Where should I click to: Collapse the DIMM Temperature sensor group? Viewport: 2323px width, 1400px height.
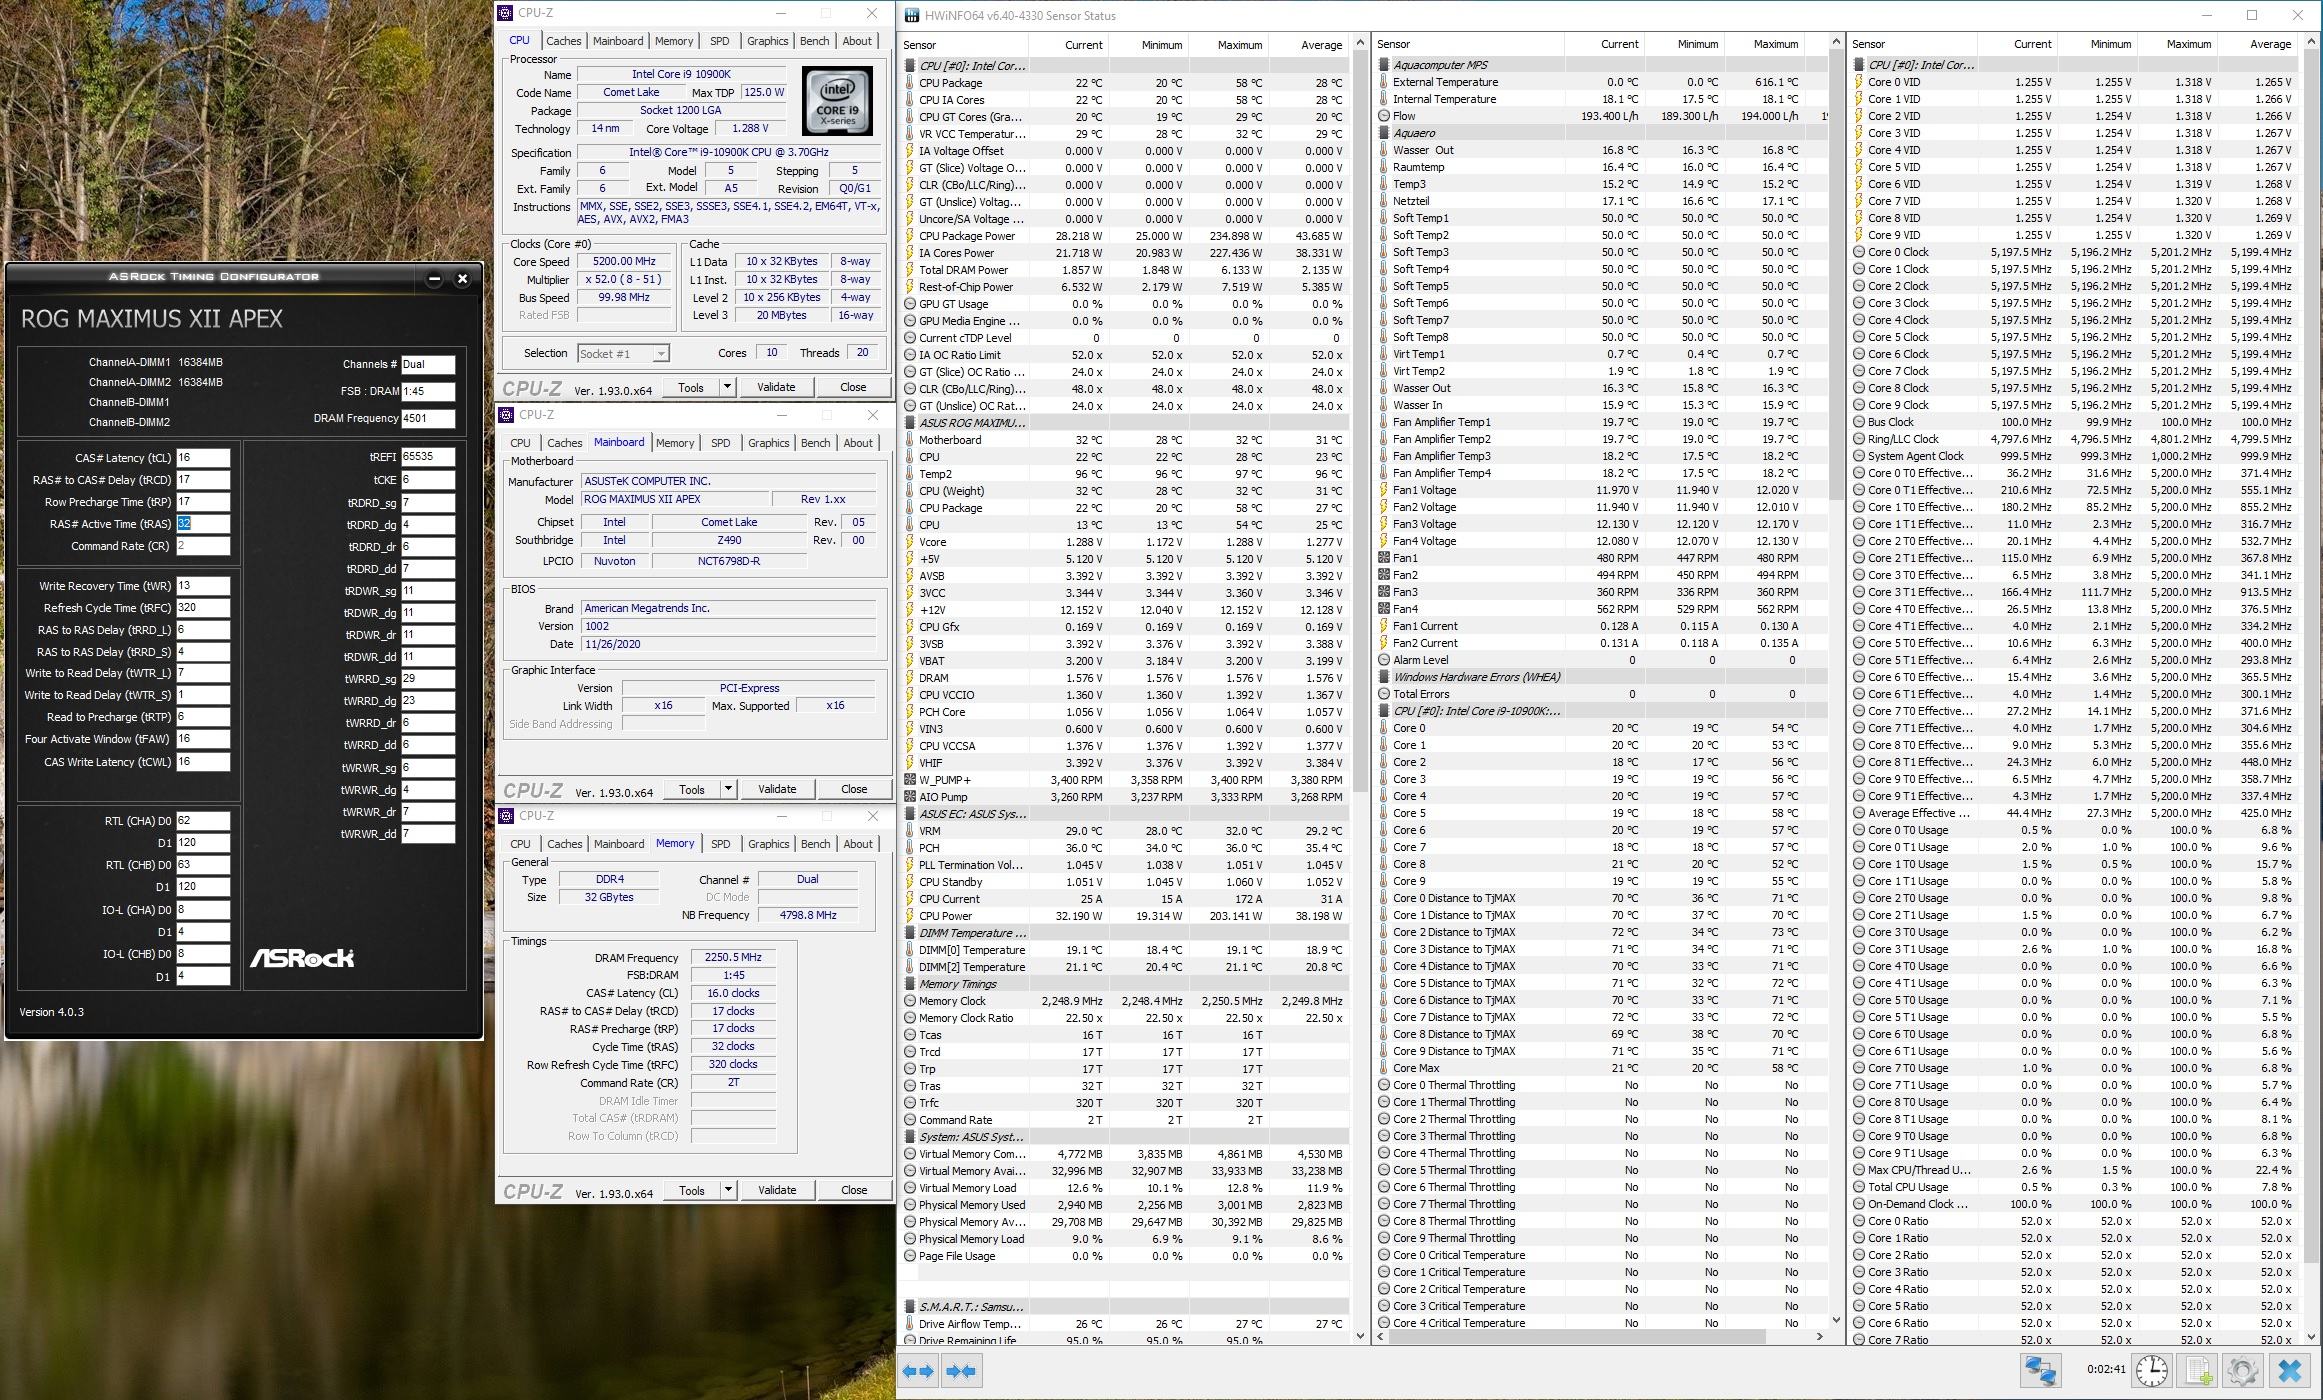(x=910, y=933)
